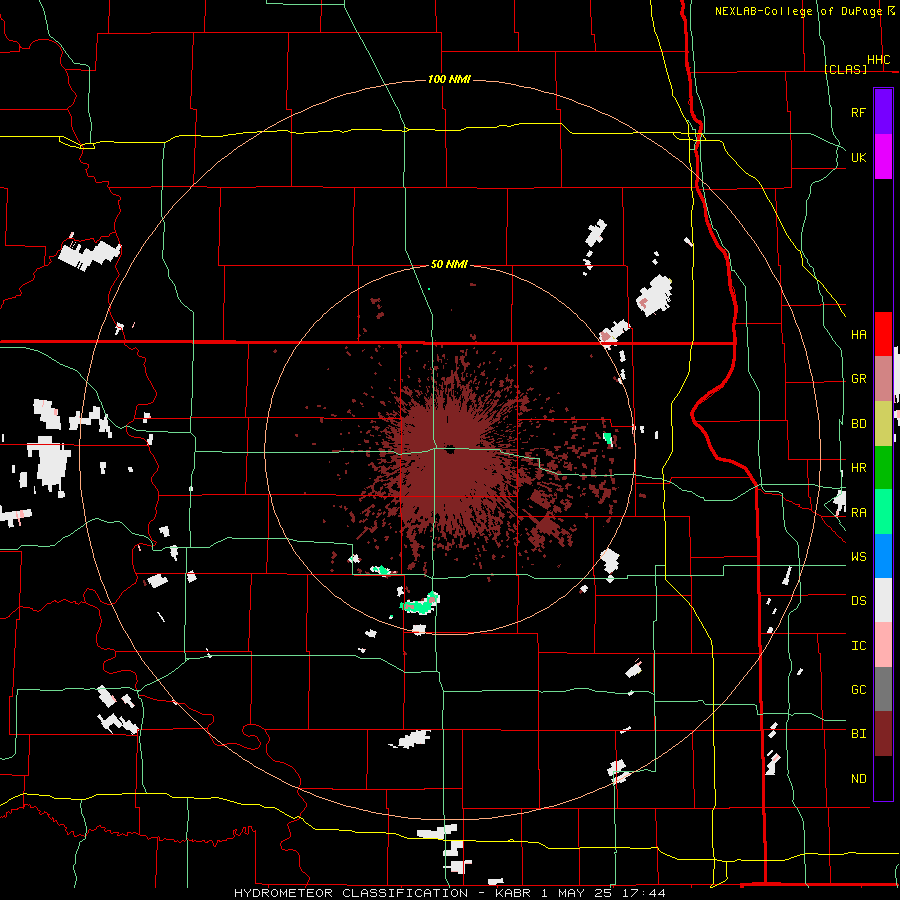Click the 'KABR' radar site identifier
Image resolution: width=900 pixels, height=900 pixels.
[514, 893]
